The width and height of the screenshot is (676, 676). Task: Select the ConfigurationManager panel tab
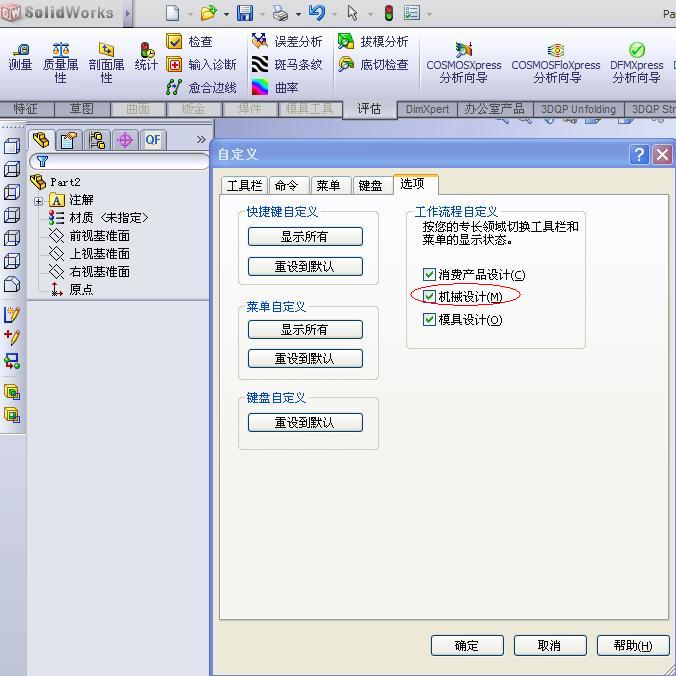tap(97, 140)
